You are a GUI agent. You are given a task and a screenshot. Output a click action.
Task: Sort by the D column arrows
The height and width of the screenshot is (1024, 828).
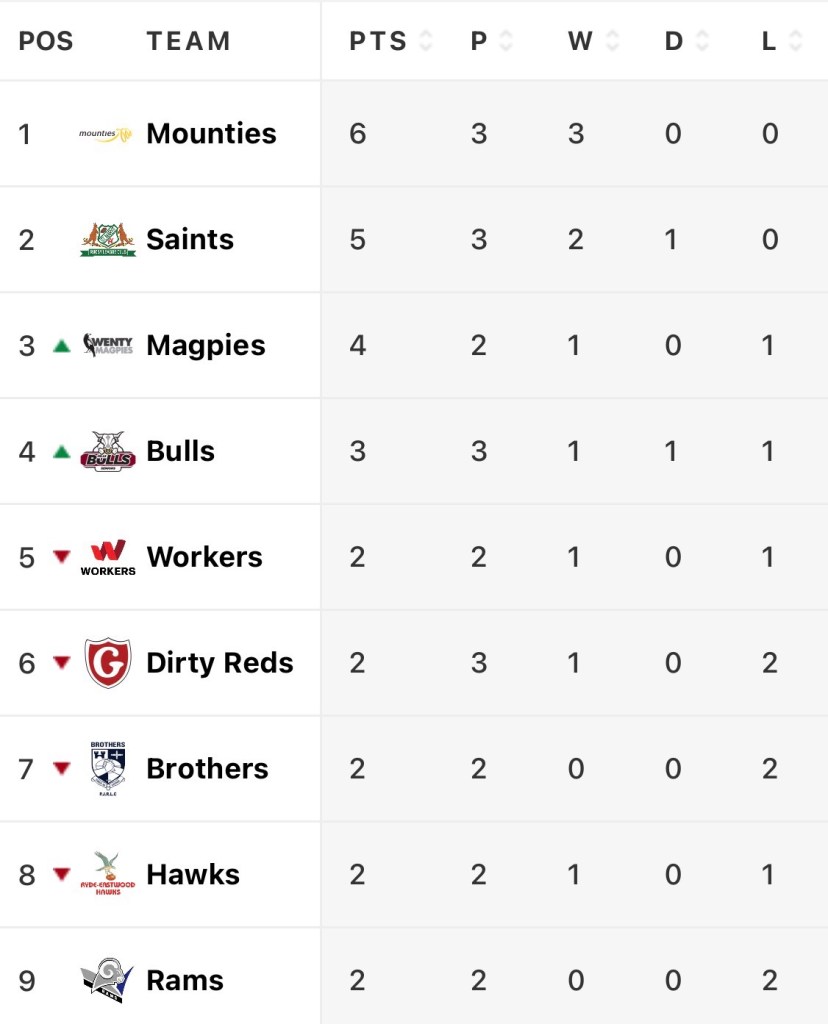pos(702,41)
